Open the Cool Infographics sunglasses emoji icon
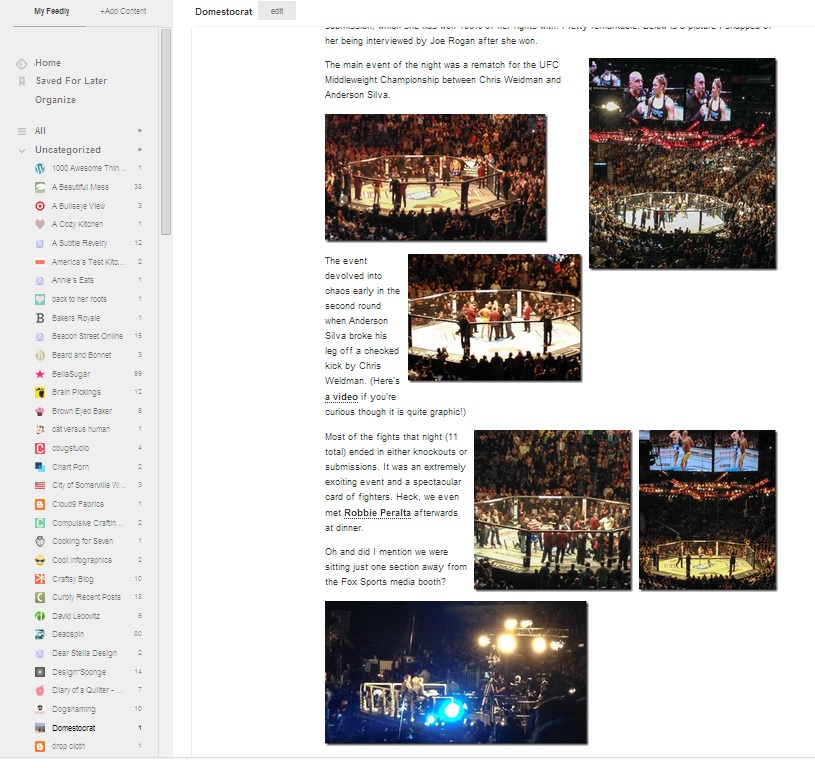 39,560
